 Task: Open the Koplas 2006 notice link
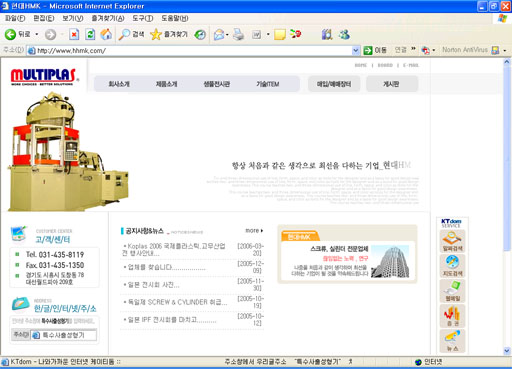pos(173,249)
